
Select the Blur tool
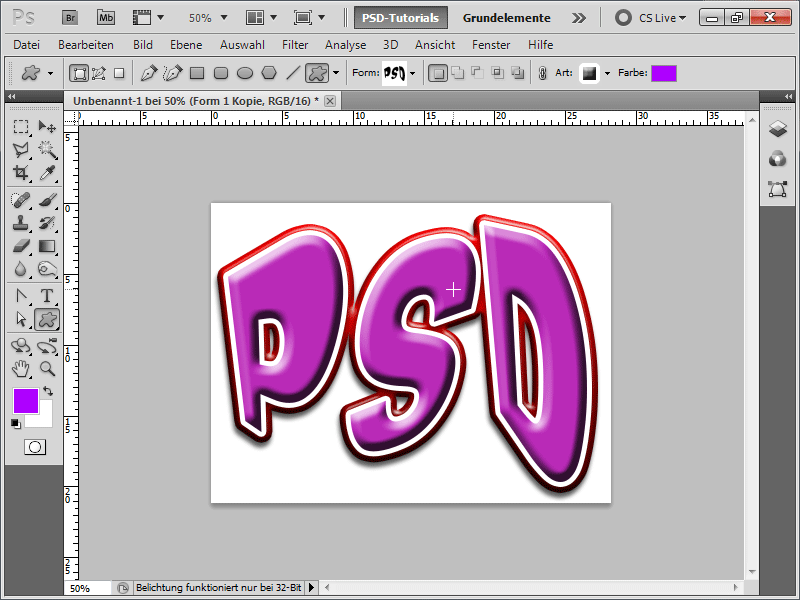21,269
